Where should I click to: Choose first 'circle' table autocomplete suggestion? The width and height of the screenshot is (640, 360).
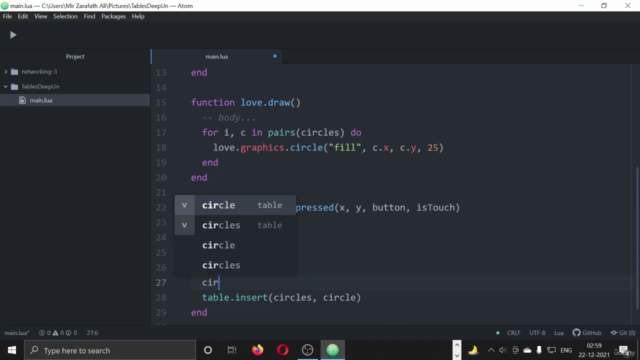coord(235,205)
